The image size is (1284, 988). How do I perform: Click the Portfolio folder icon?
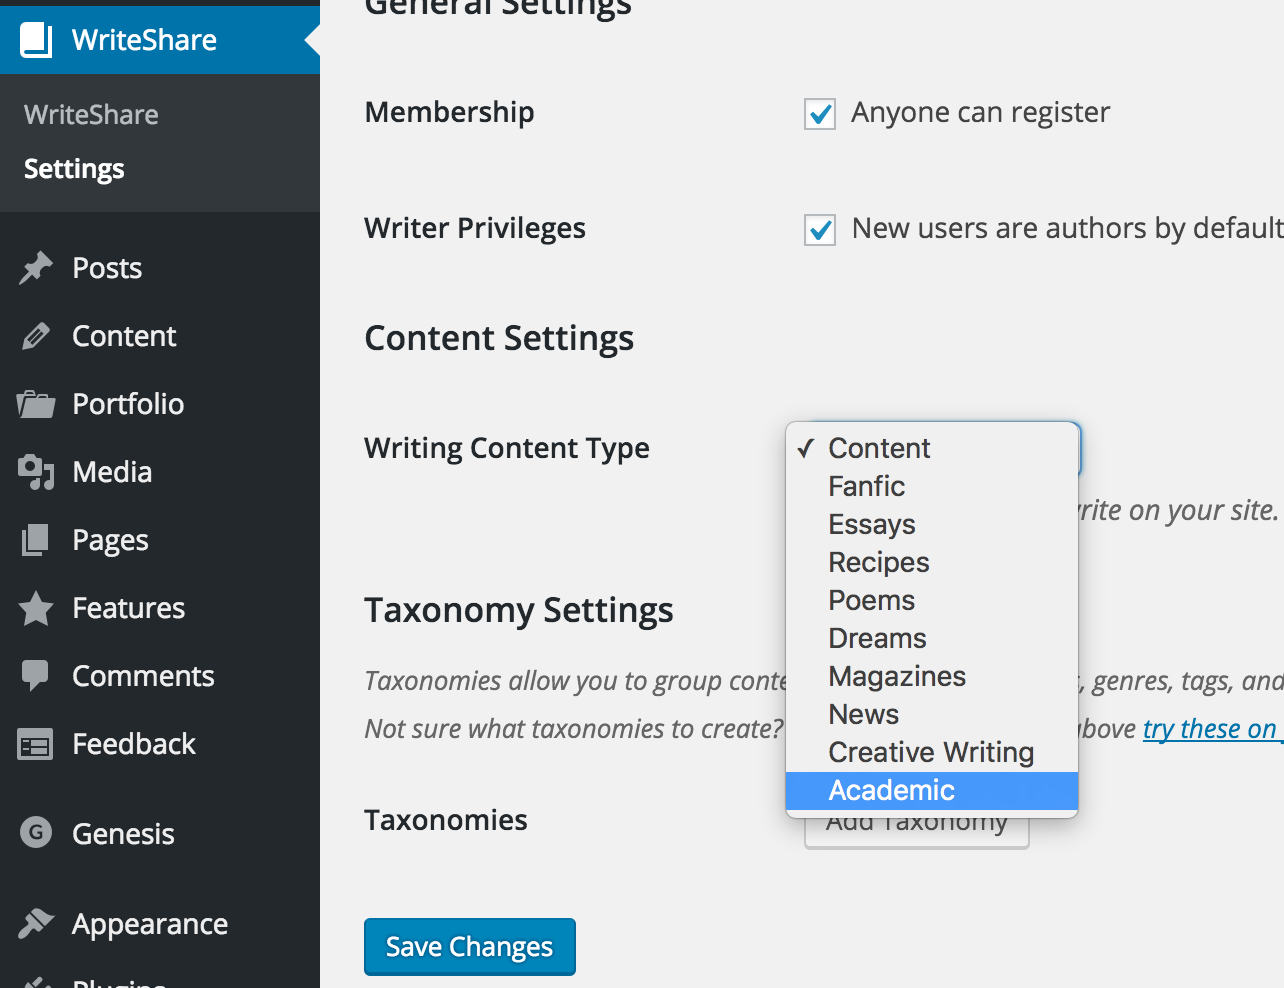36,404
